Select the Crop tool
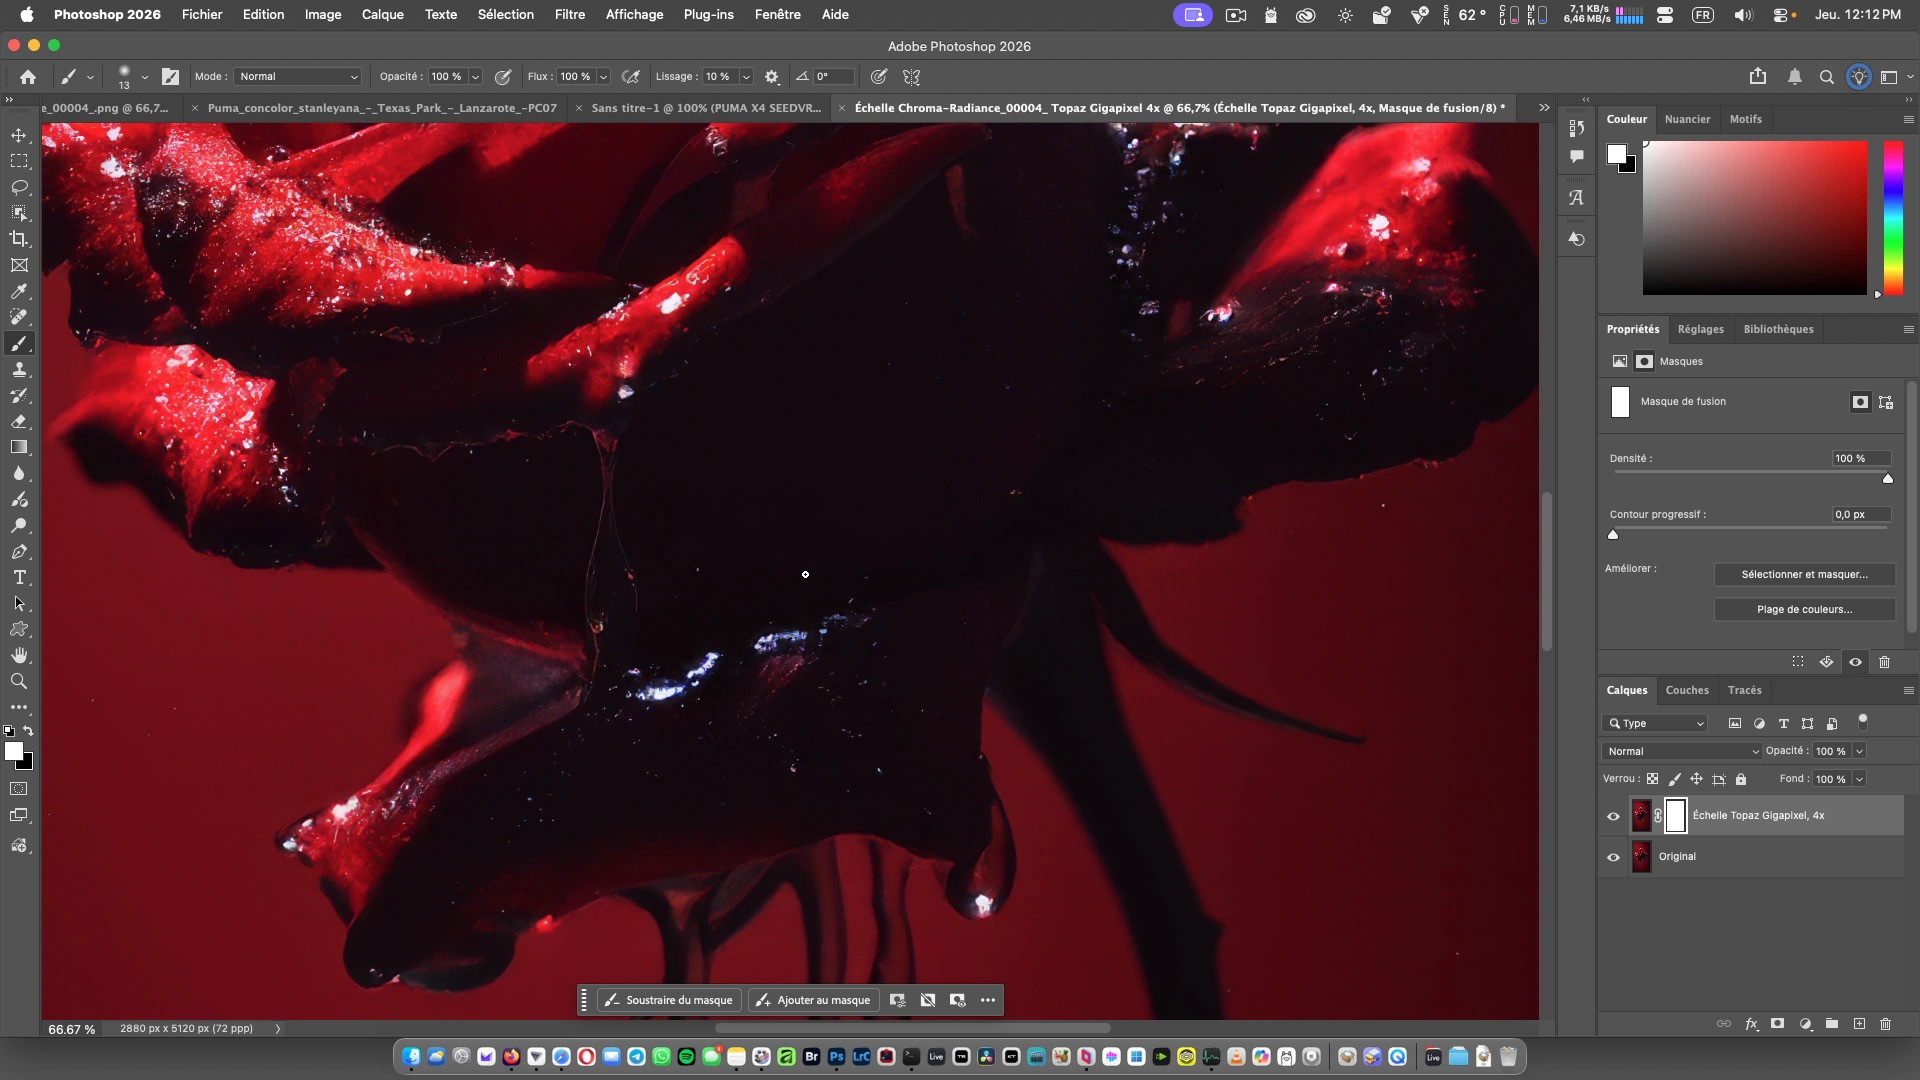 point(19,239)
